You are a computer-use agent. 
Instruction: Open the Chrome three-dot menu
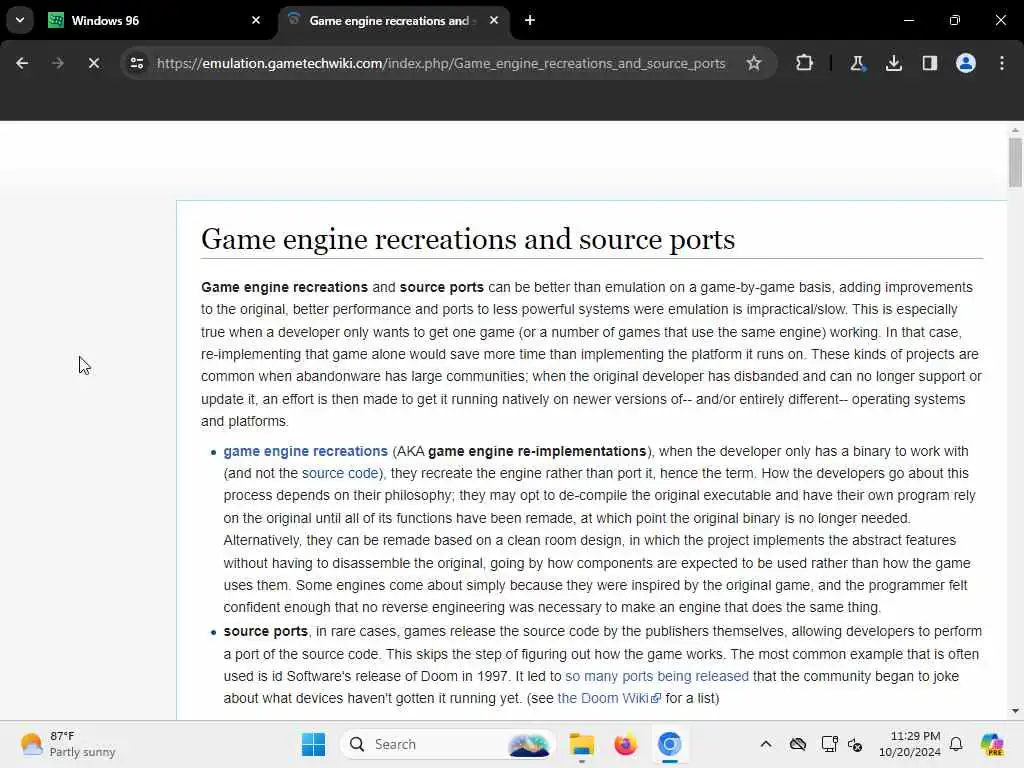1002,63
